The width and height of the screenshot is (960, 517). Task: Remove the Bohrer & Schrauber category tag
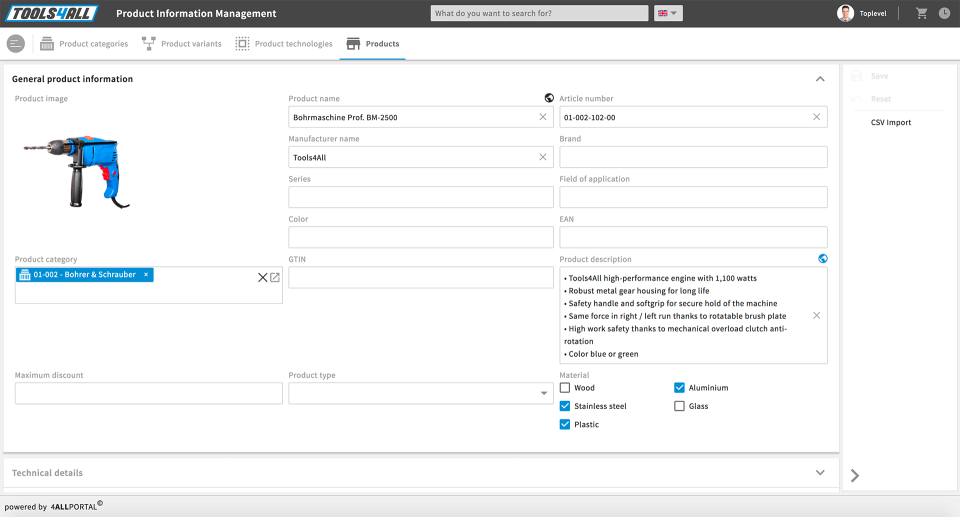(146, 275)
